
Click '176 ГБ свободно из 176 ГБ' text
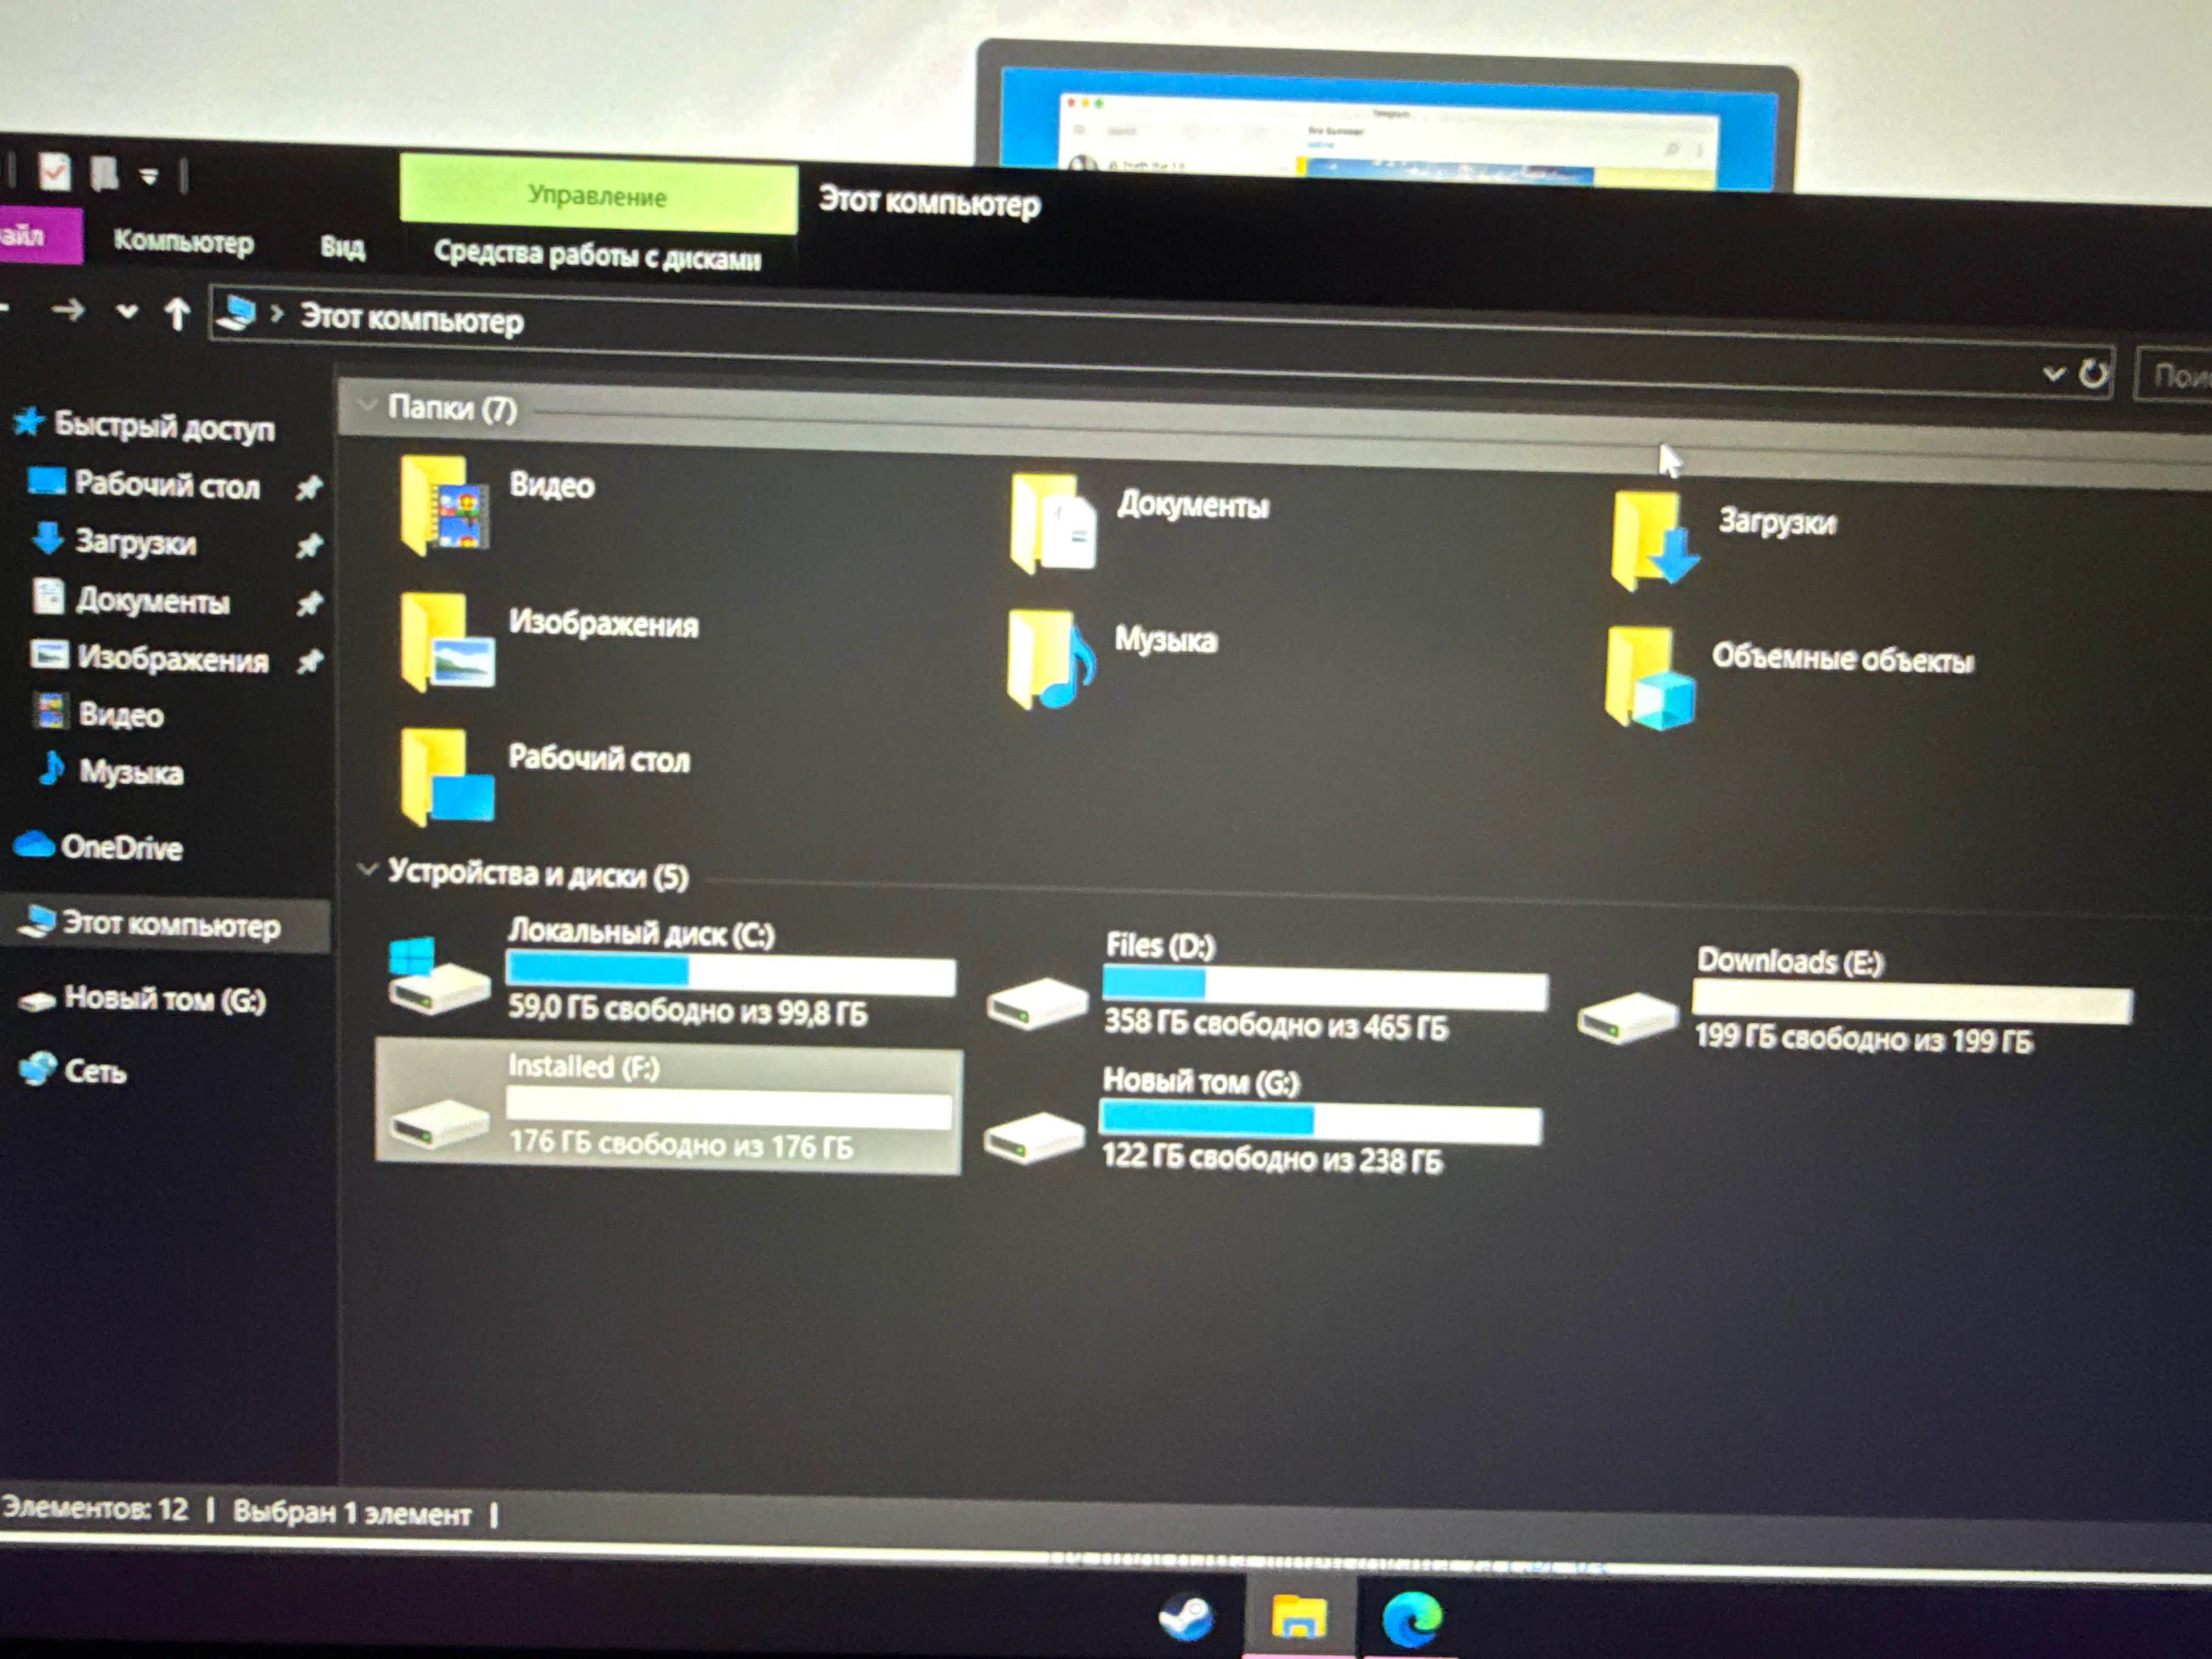681,1143
